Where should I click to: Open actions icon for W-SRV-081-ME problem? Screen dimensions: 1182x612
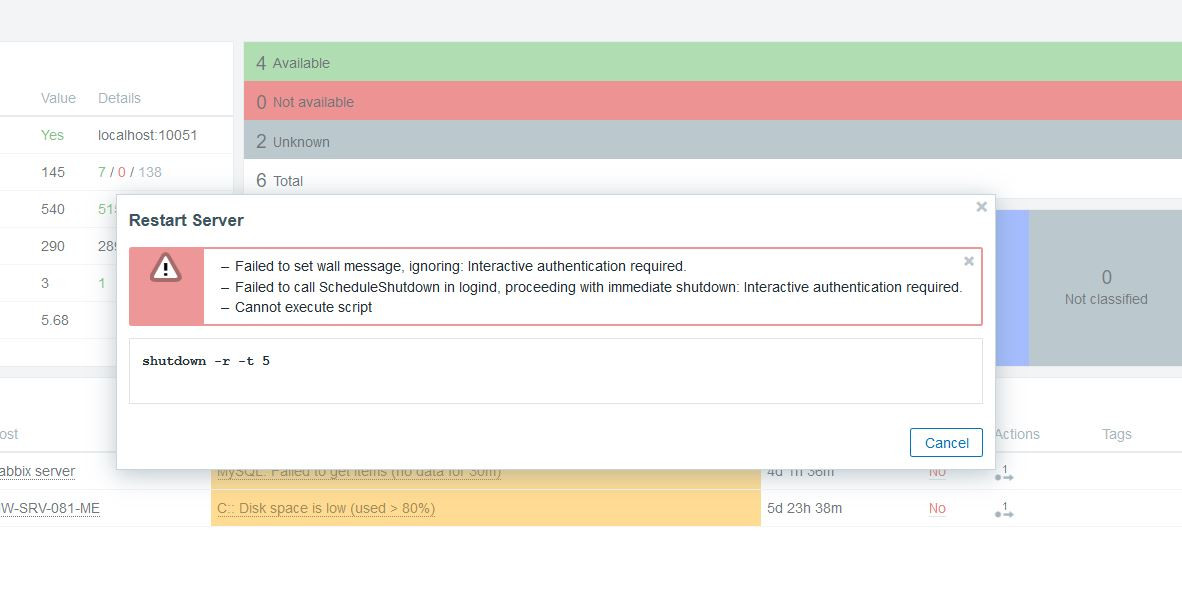coord(1004,510)
